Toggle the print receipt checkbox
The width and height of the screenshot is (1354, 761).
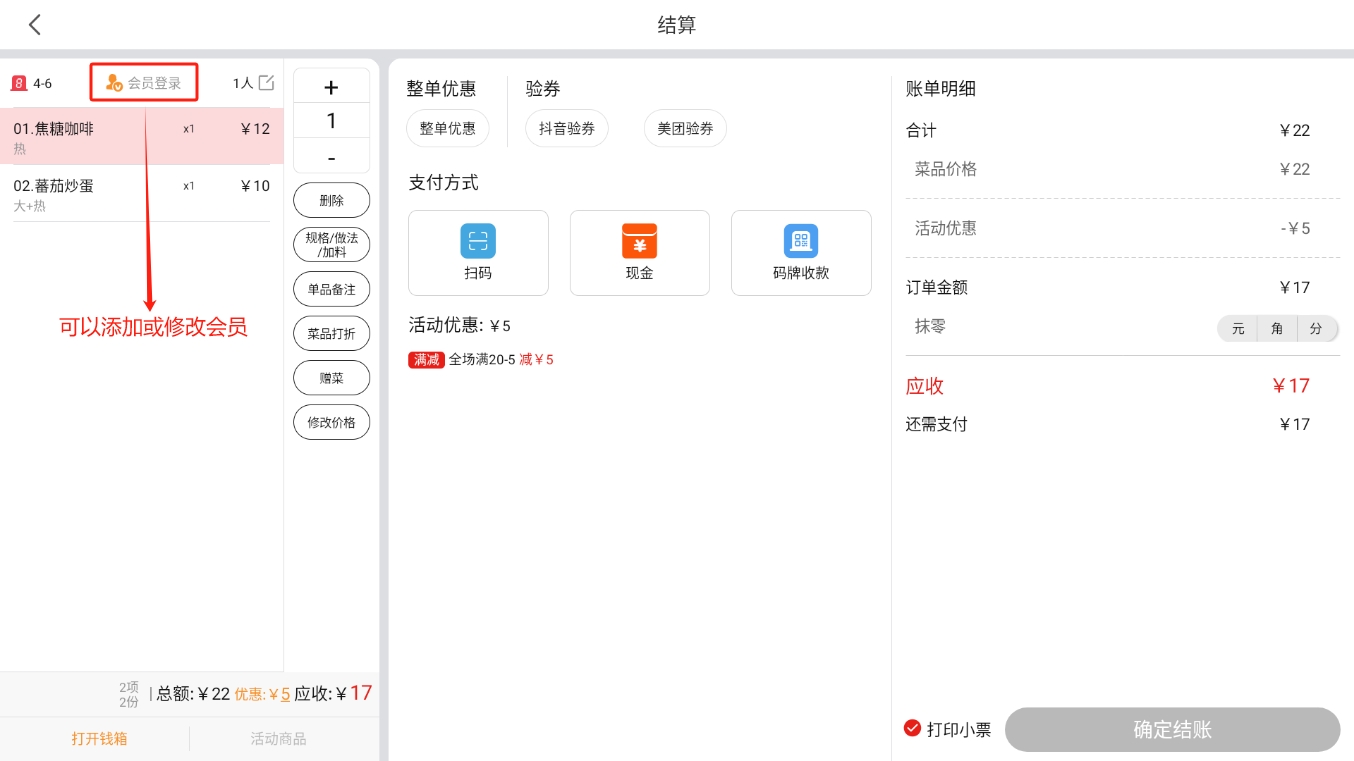[x=912, y=729]
